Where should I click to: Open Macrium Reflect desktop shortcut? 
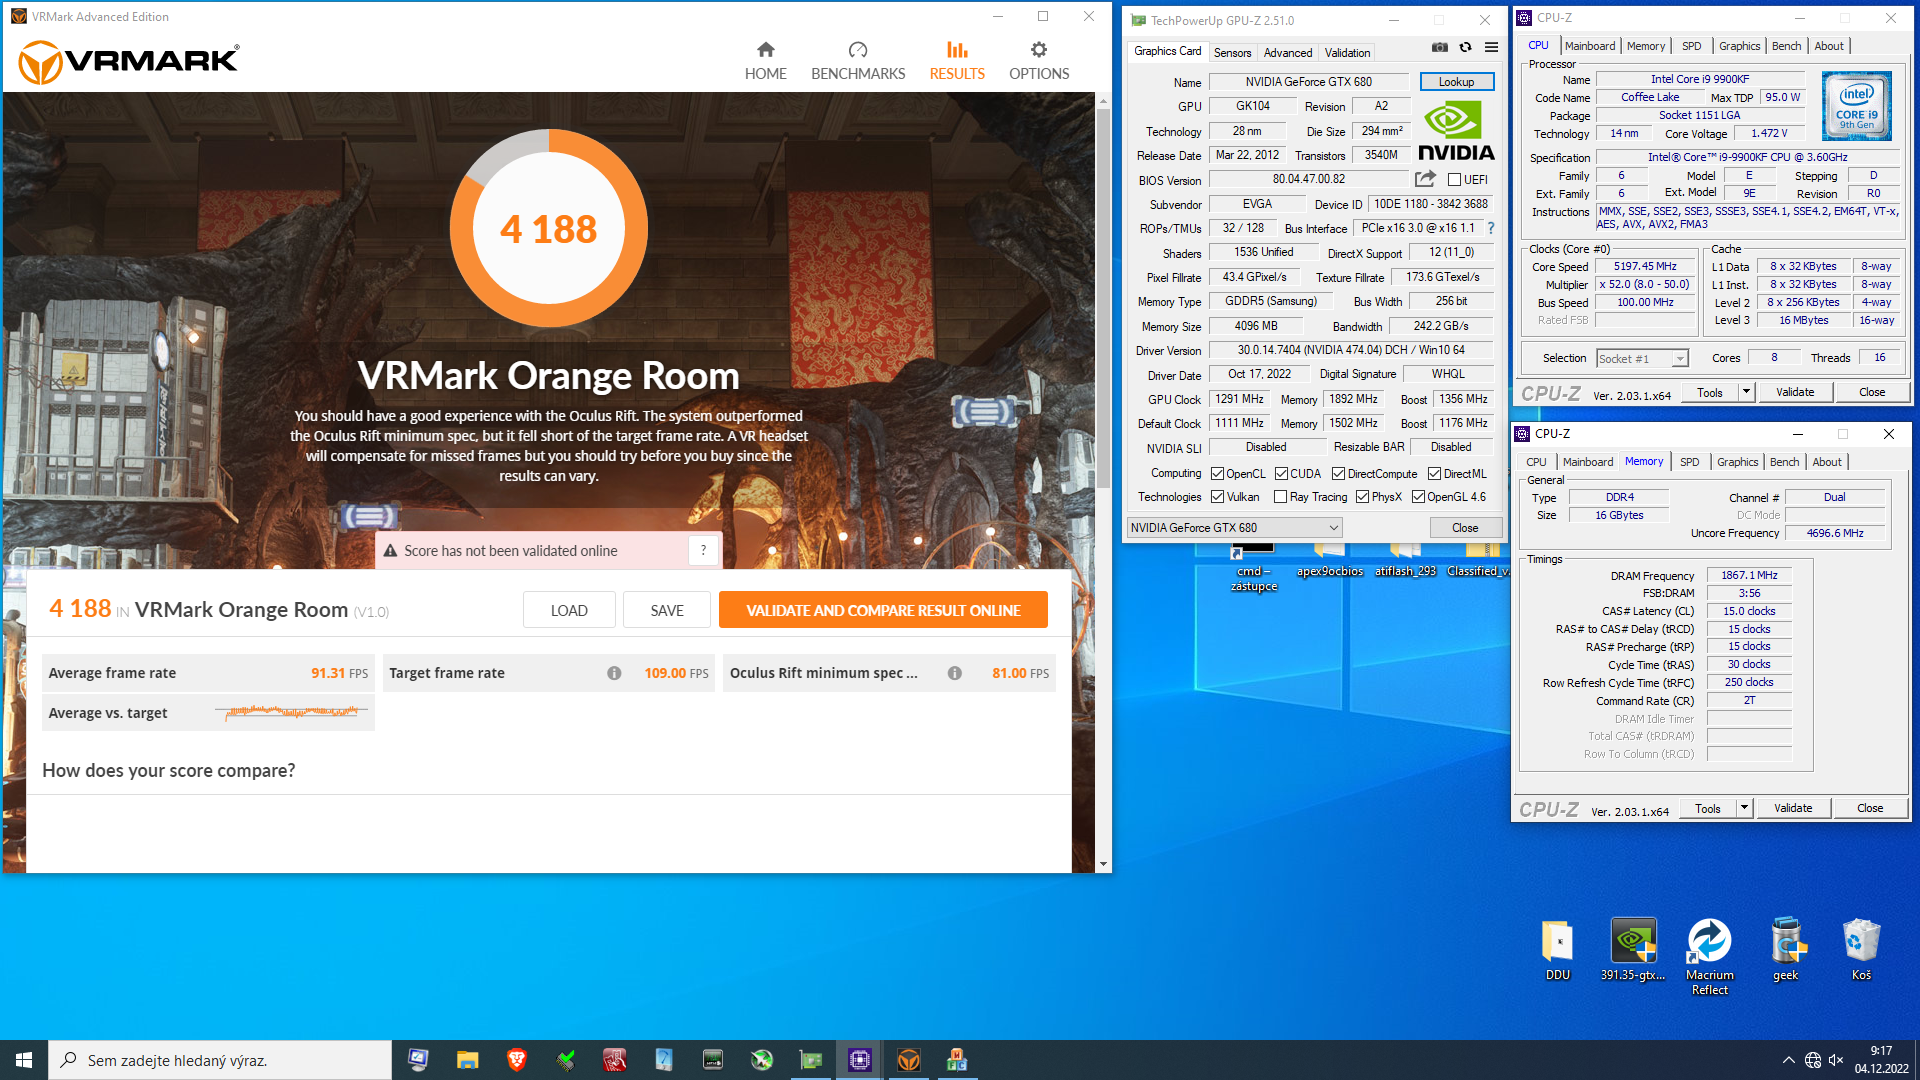(x=1710, y=957)
